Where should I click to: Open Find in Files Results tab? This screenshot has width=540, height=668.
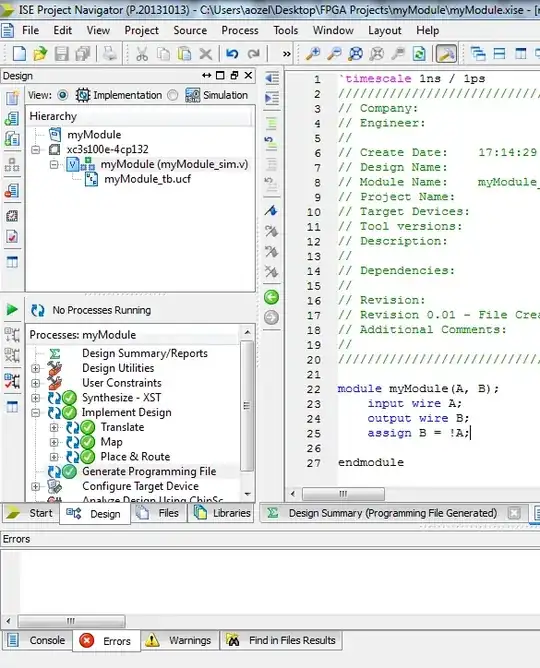pyautogui.click(x=281, y=640)
